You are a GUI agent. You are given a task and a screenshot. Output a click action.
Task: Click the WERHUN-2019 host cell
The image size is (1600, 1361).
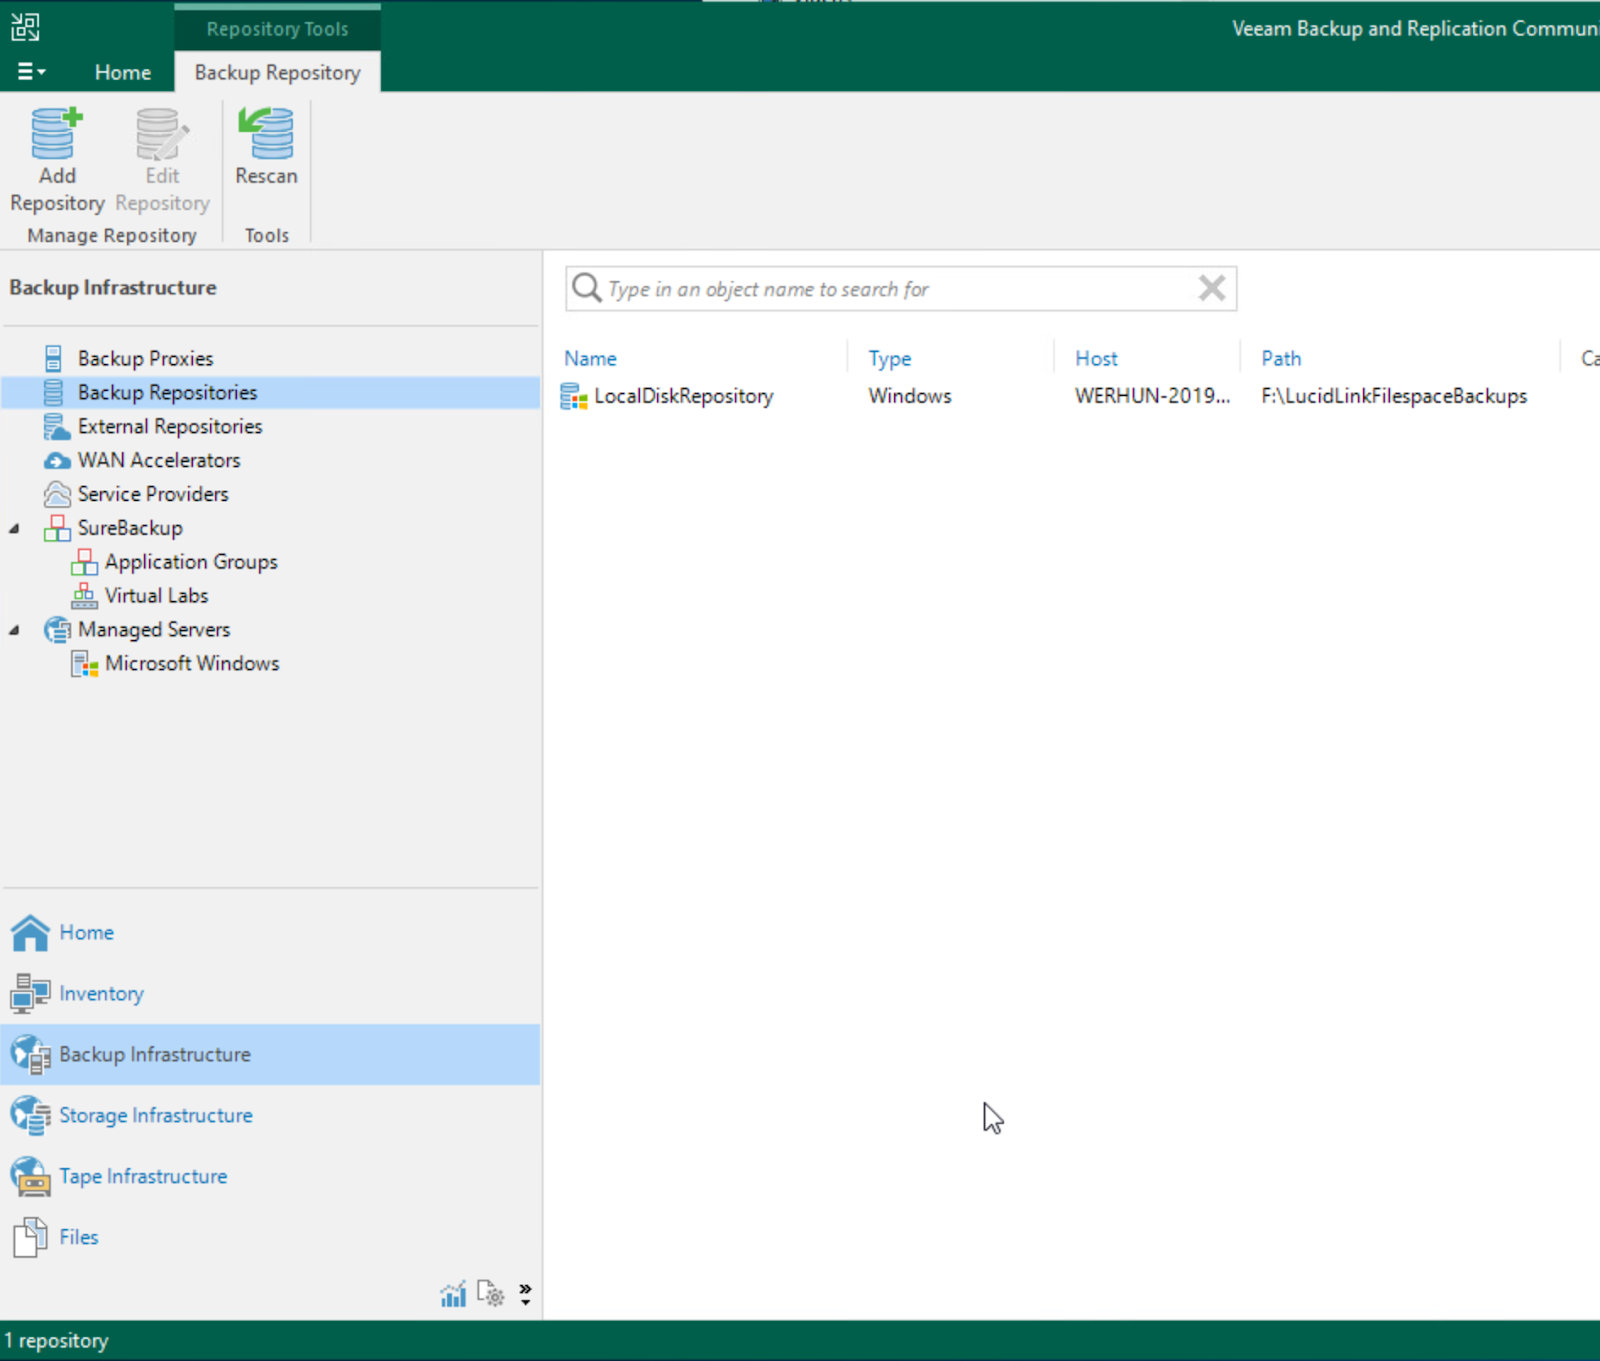pyautogui.click(x=1152, y=396)
